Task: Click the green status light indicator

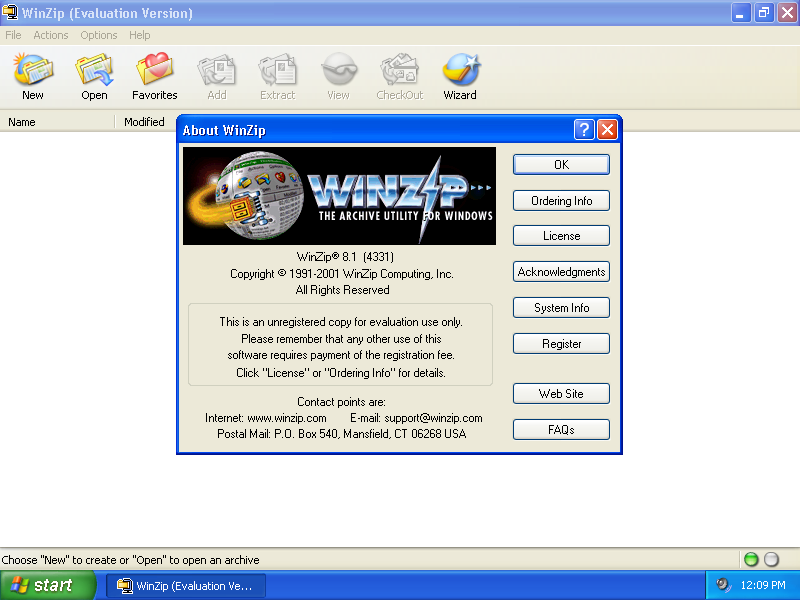Action: coord(751,559)
